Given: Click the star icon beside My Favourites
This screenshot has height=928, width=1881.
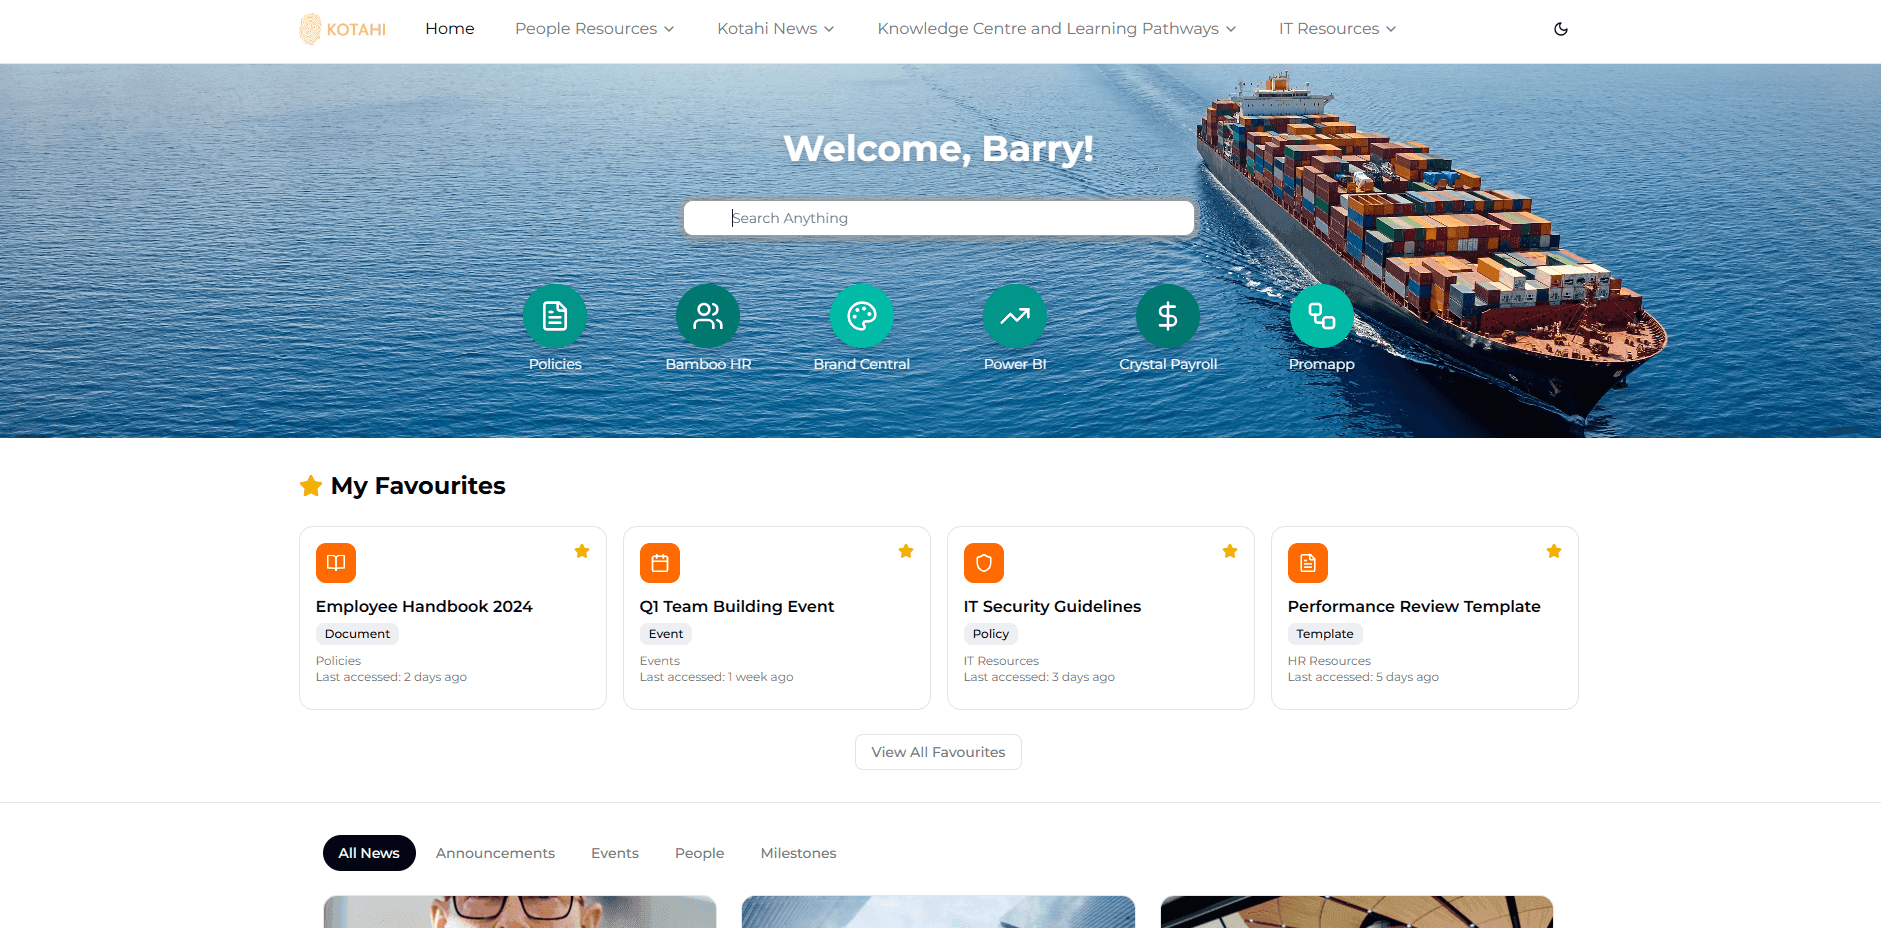Looking at the screenshot, I should 311,486.
